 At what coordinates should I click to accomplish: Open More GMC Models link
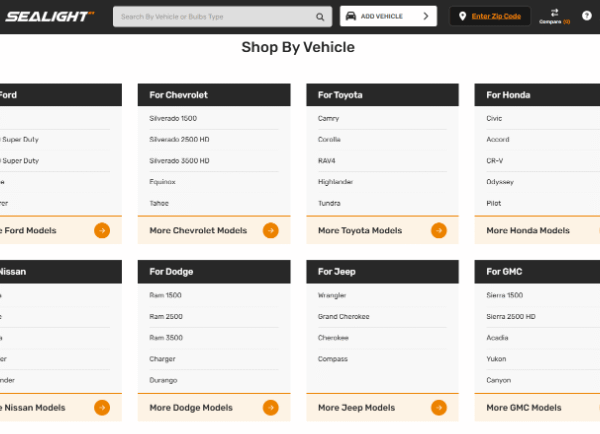[x=523, y=408]
